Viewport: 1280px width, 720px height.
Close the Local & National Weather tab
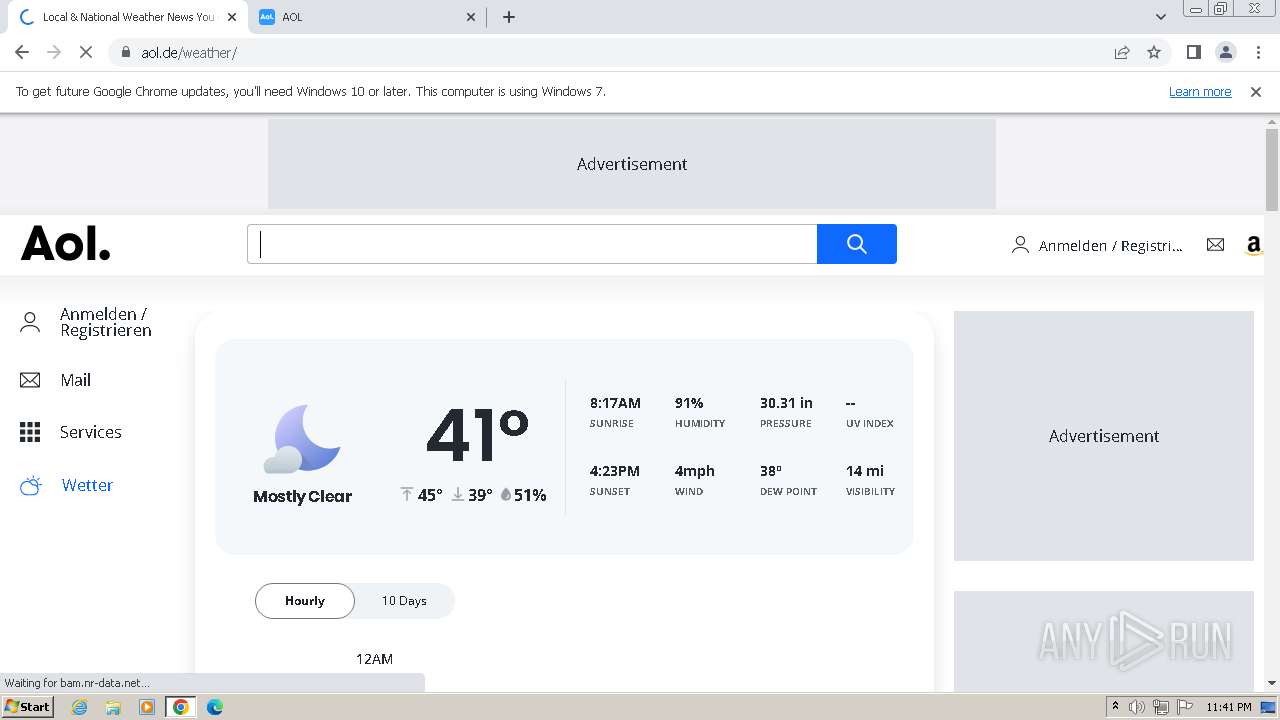(x=232, y=17)
